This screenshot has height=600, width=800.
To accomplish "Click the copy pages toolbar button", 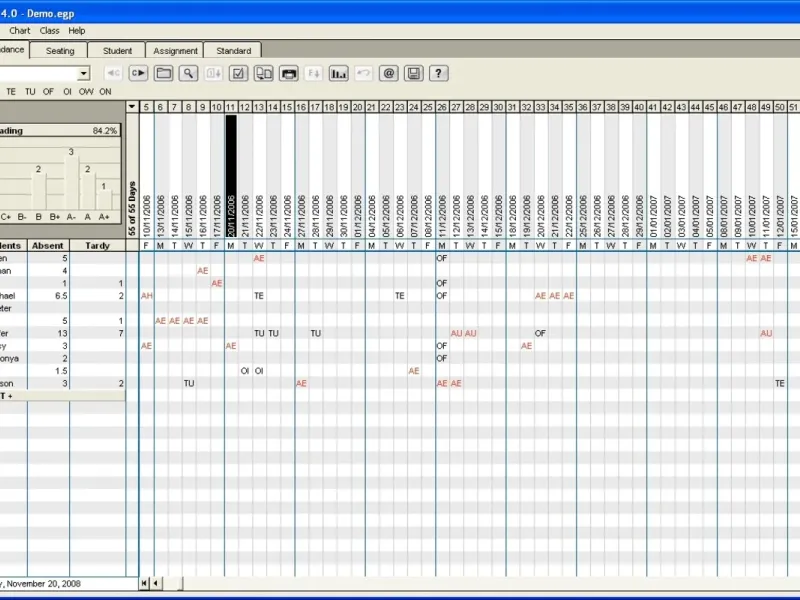I will [263, 73].
